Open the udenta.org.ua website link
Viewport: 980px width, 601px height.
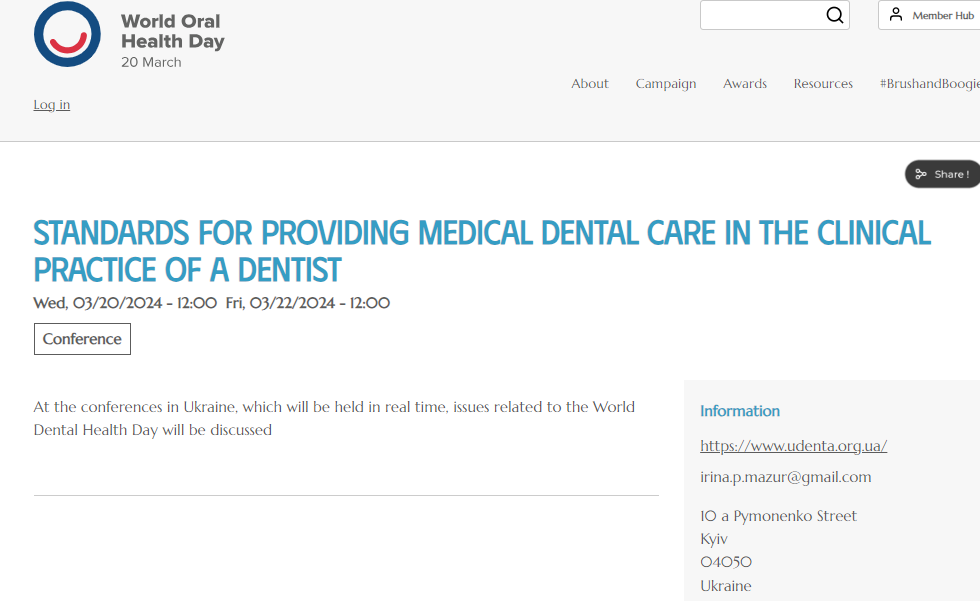click(x=793, y=446)
